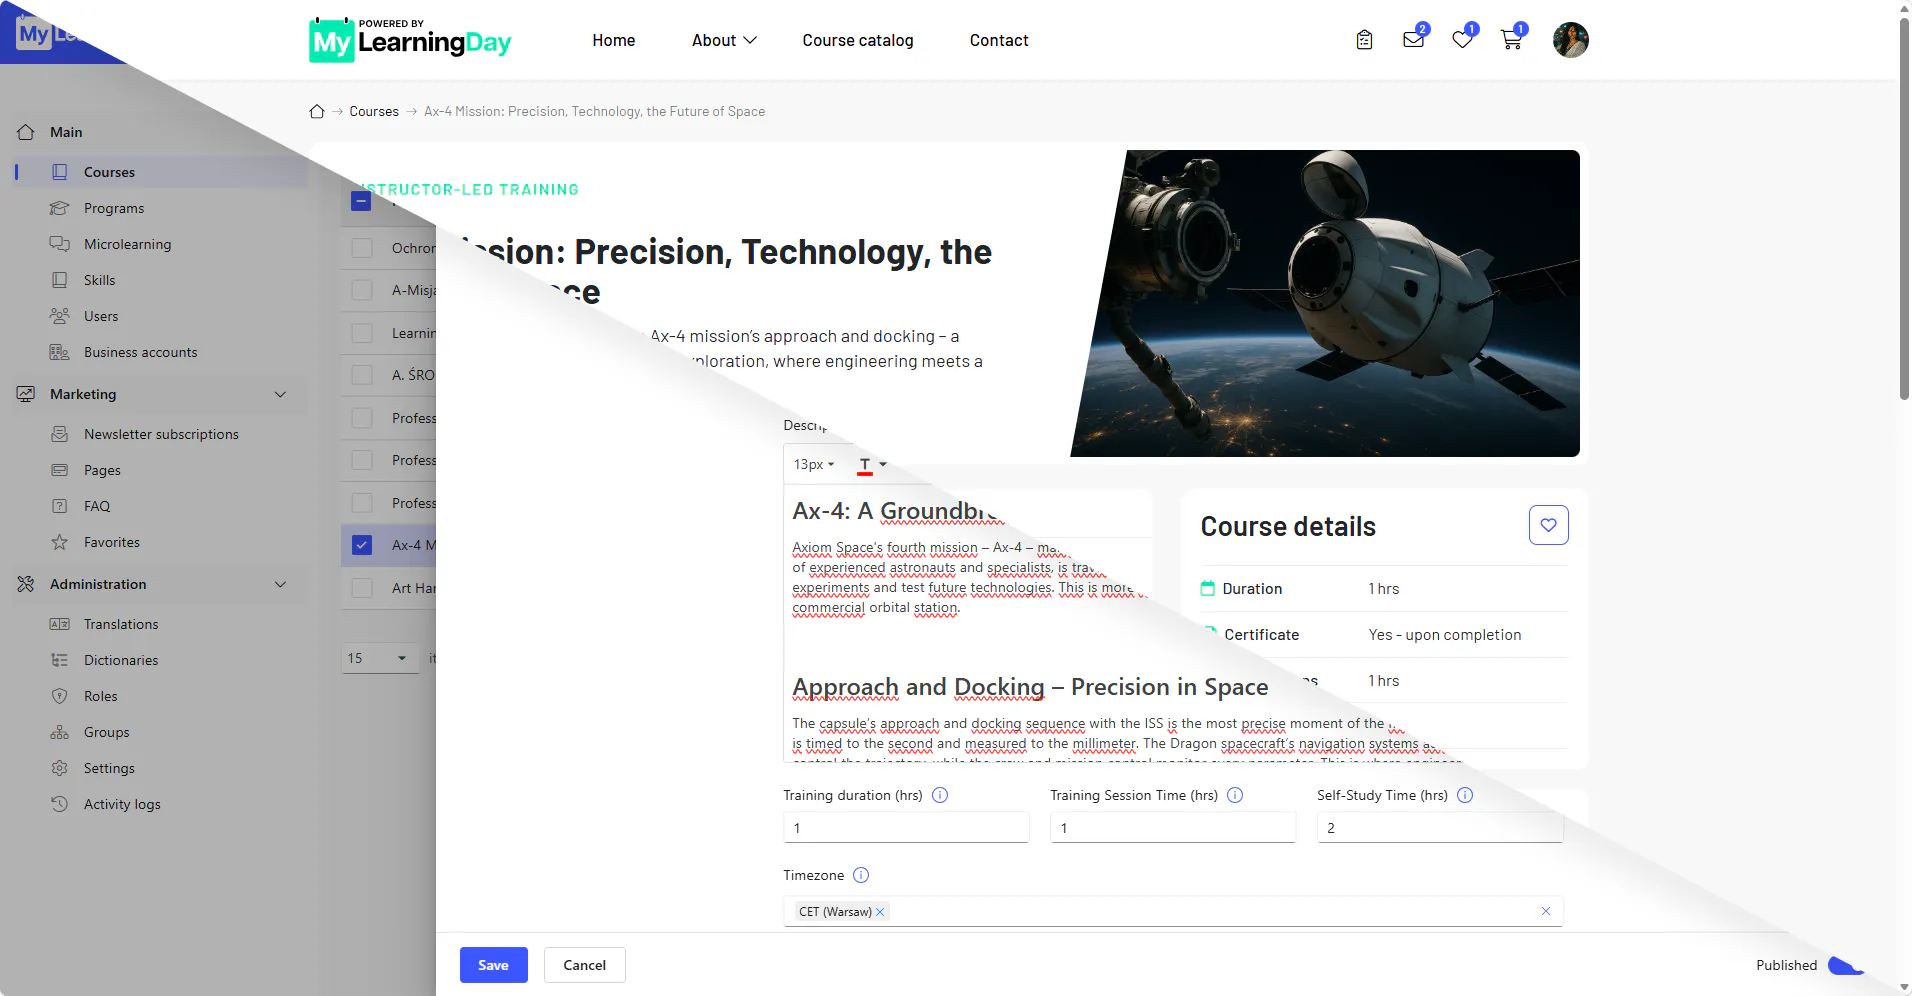
Task: Open the 15 items per page dropdown
Action: (380, 658)
